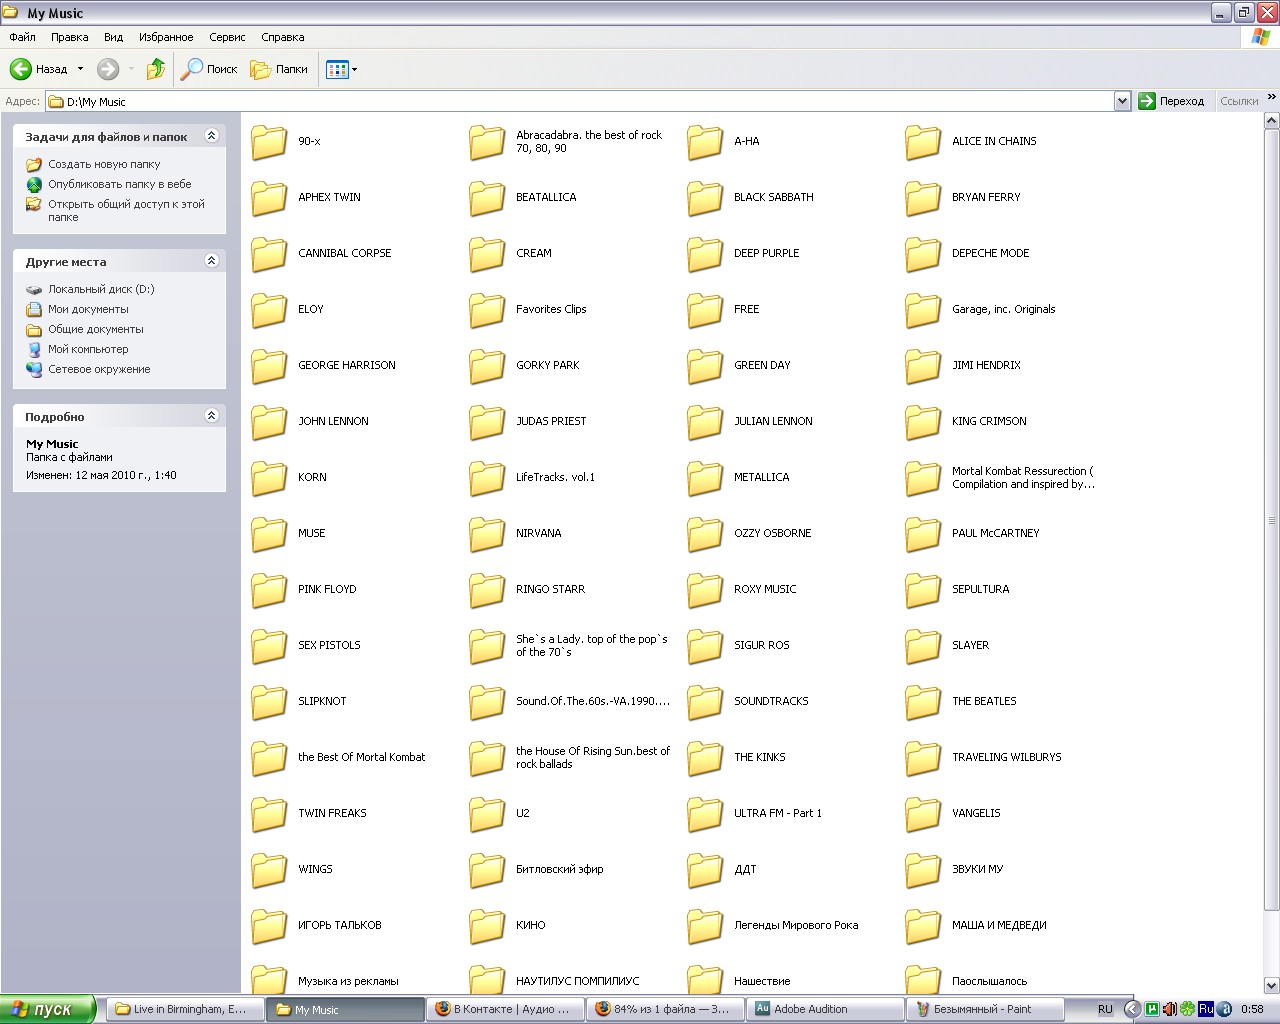Collapse the Подробно details panel

pyautogui.click(x=211, y=416)
